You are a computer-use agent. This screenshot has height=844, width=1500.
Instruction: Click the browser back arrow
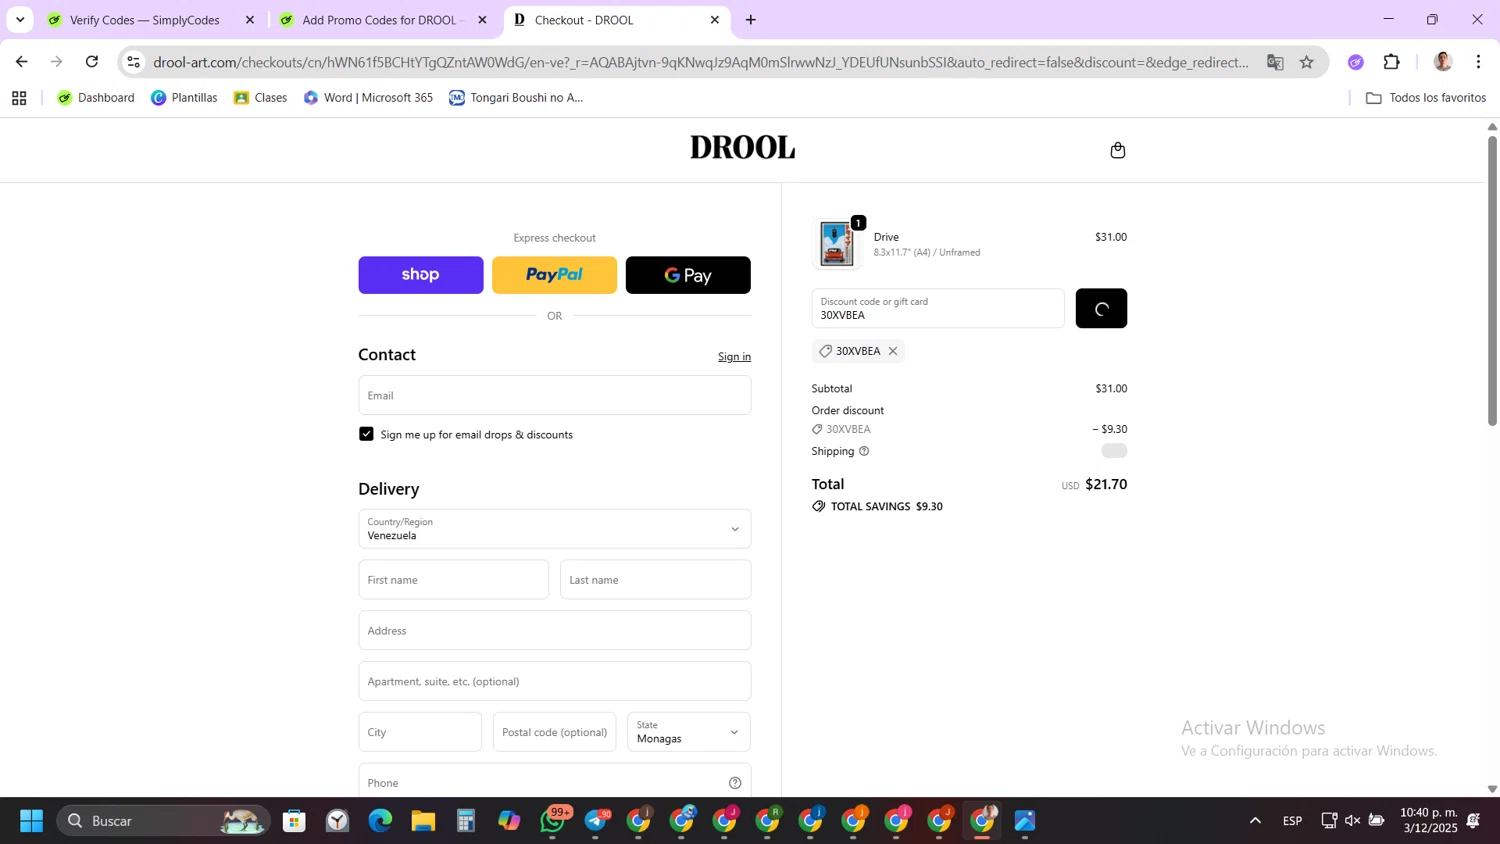21,62
